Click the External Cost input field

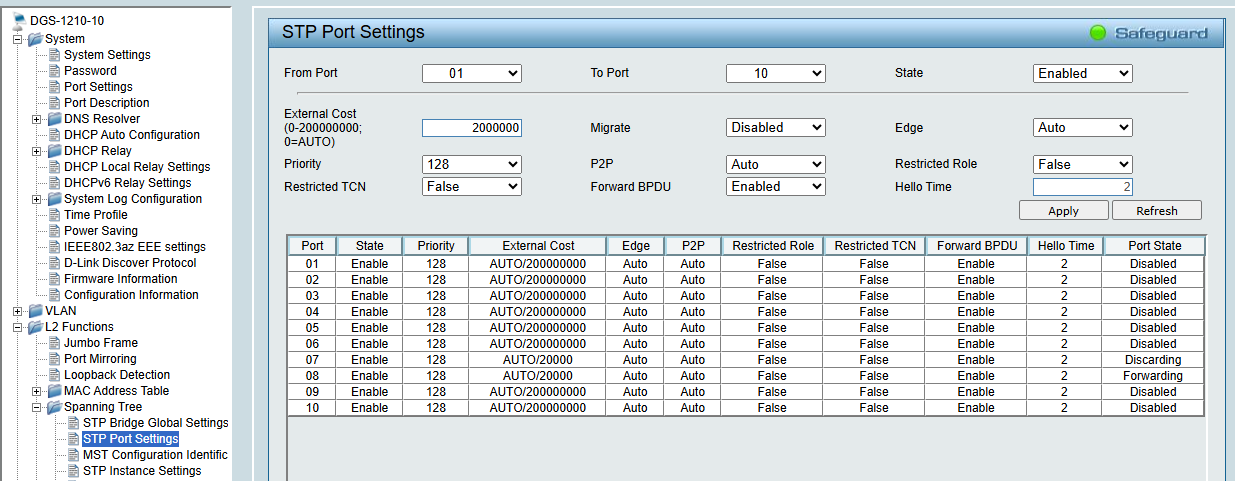(471, 128)
